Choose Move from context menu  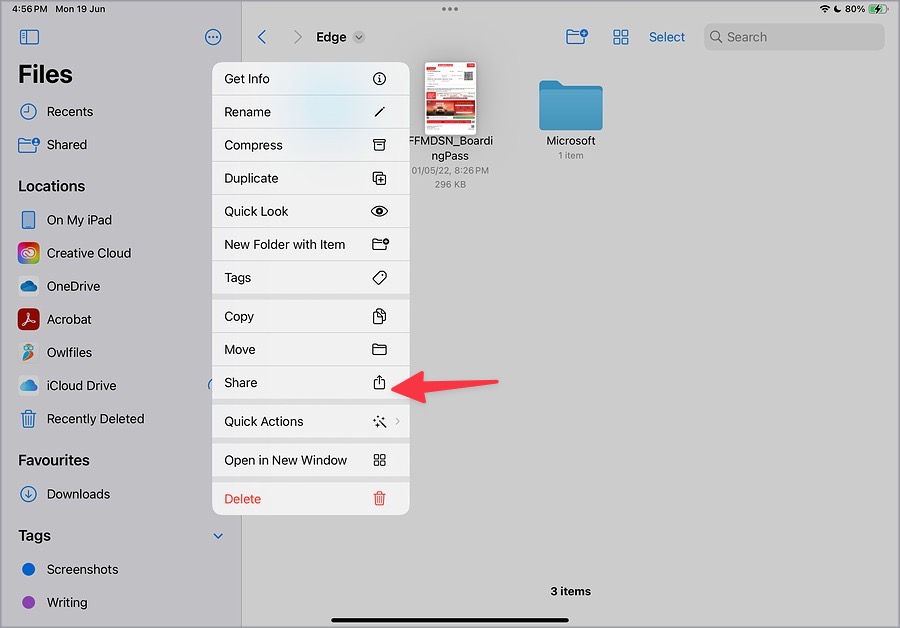point(311,350)
